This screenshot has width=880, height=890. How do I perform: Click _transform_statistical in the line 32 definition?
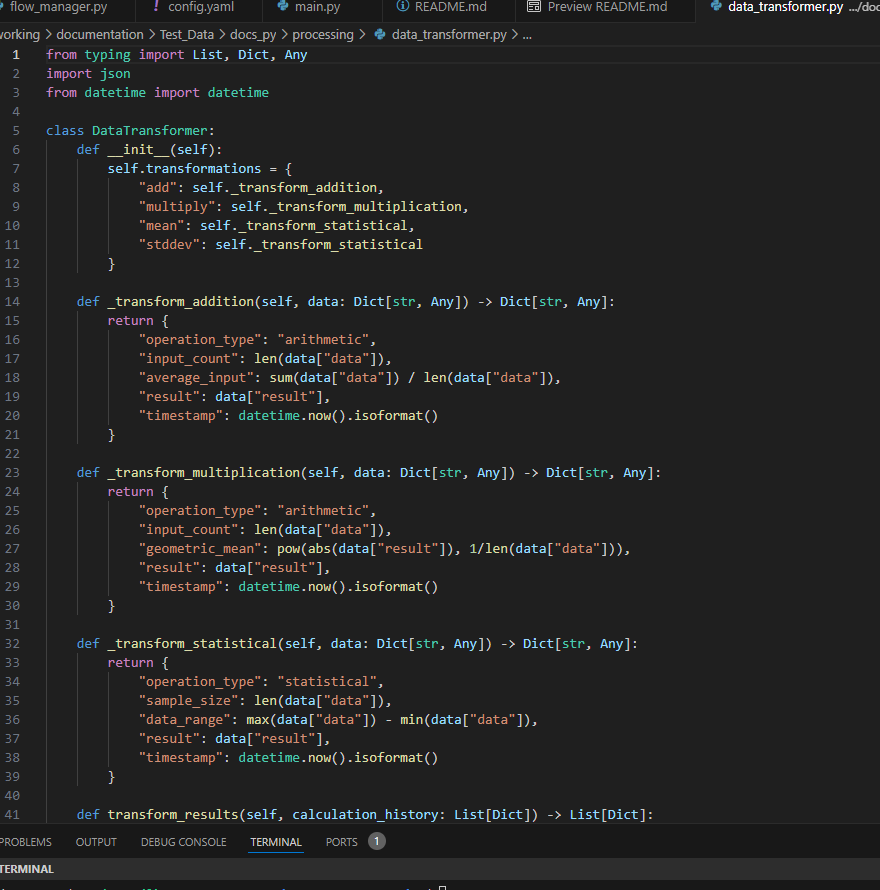[192, 643]
